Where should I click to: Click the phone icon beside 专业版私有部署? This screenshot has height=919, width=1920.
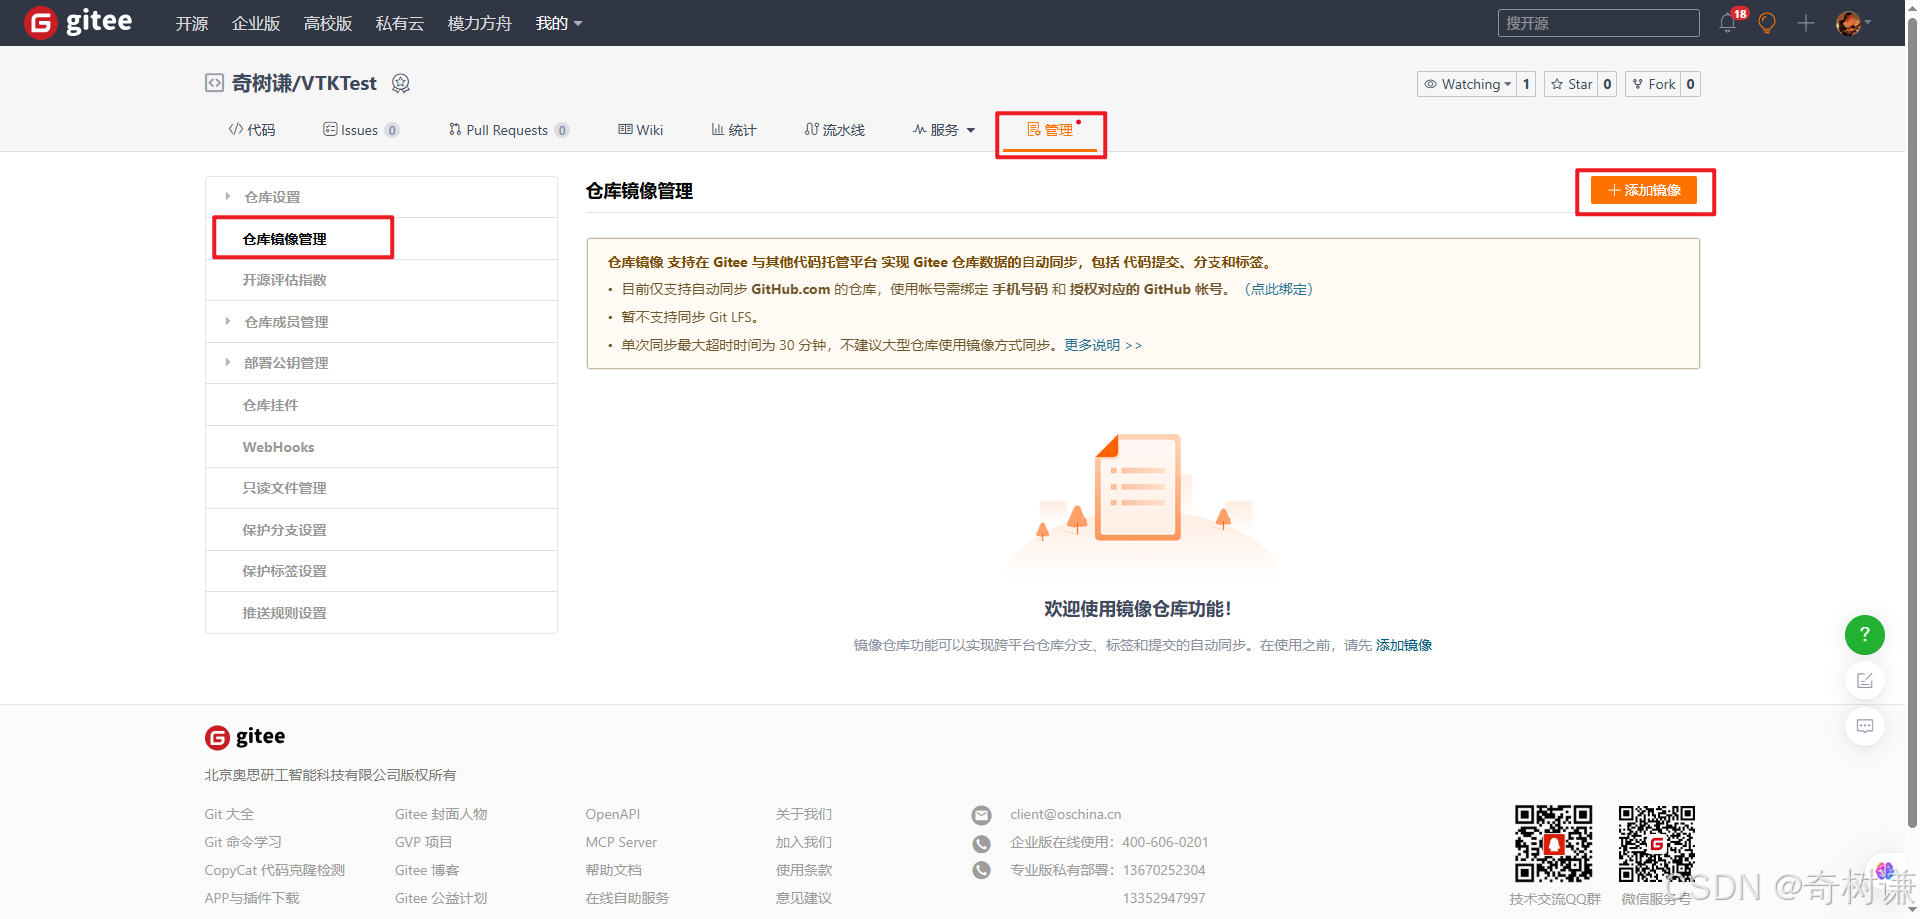pyautogui.click(x=982, y=871)
